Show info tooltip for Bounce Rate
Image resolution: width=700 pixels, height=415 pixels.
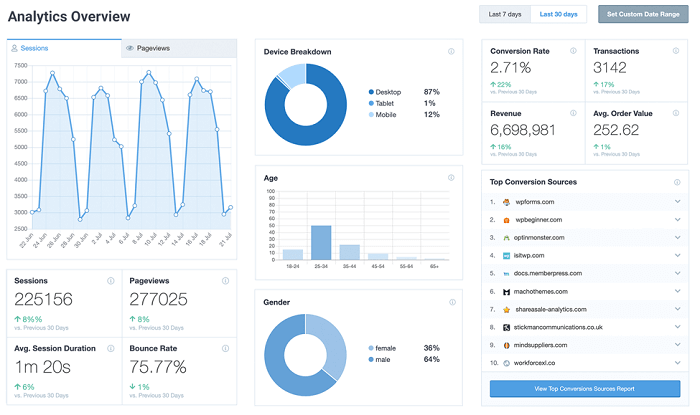coord(225,349)
